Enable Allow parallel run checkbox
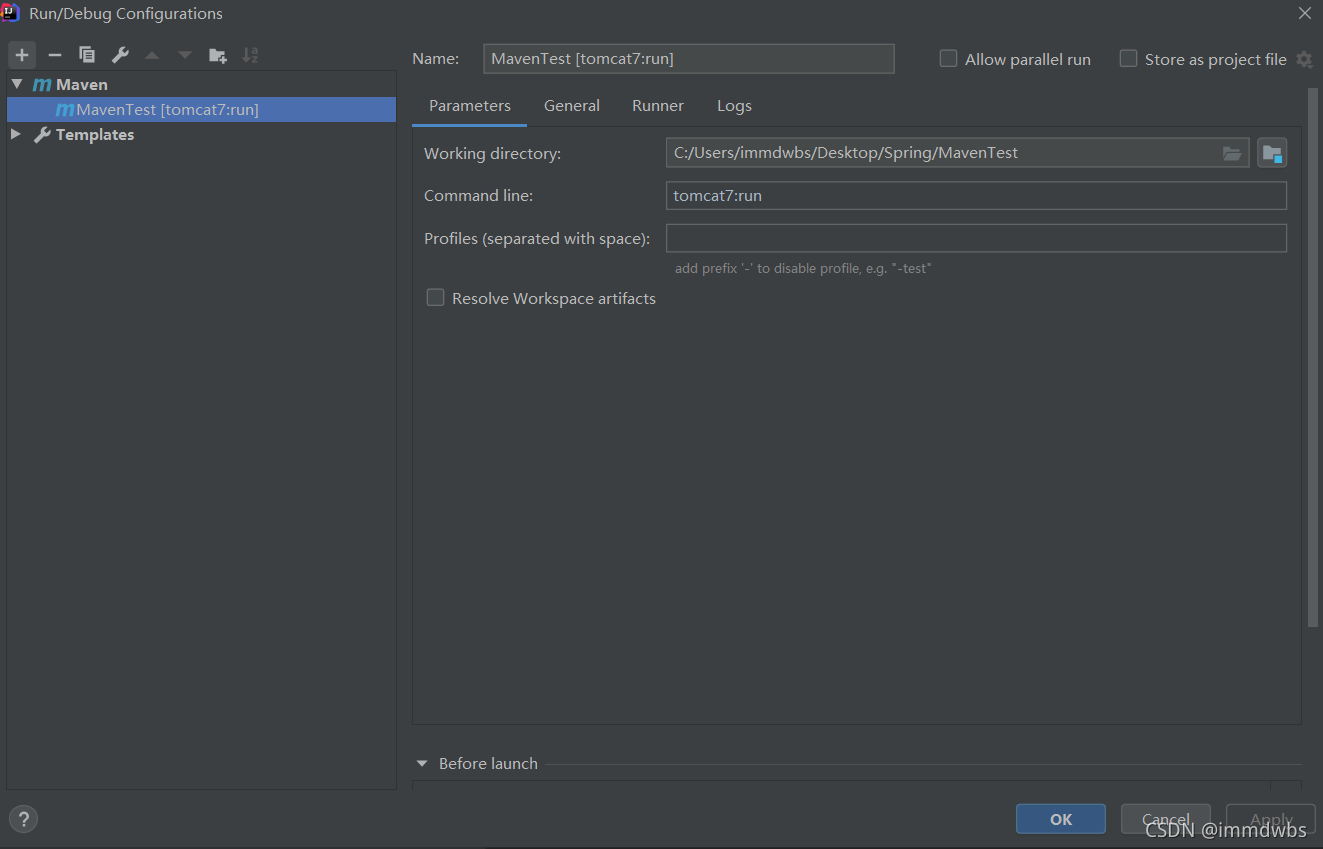The width and height of the screenshot is (1323, 849). [948, 59]
